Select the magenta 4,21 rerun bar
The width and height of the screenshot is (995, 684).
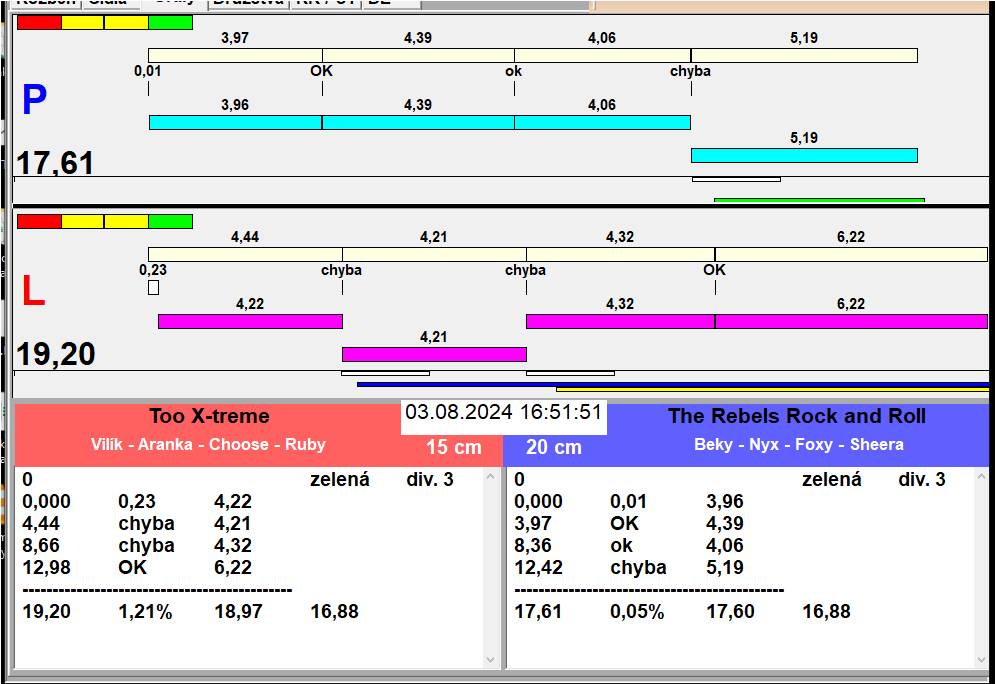click(434, 354)
